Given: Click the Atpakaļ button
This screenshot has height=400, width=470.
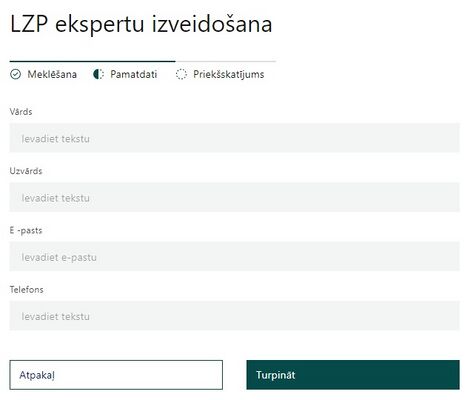Looking at the screenshot, I should [116, 375].
